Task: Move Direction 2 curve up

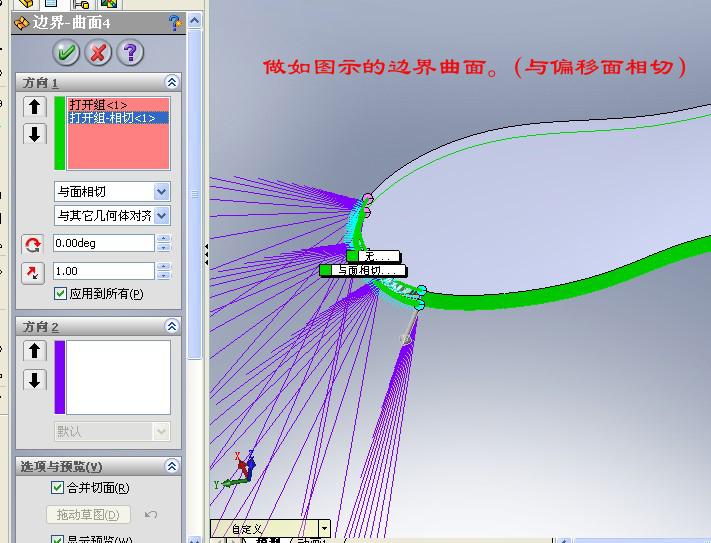Action: click(x=35, y=351)
